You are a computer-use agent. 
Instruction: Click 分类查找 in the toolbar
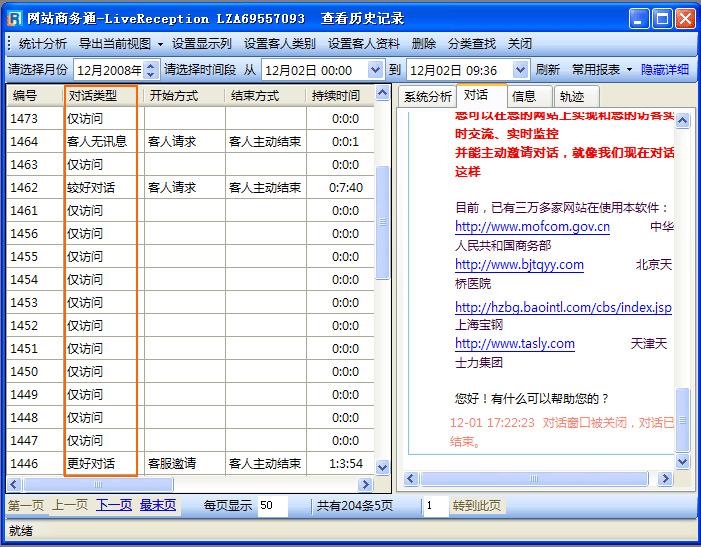click(x=471, y=44)
